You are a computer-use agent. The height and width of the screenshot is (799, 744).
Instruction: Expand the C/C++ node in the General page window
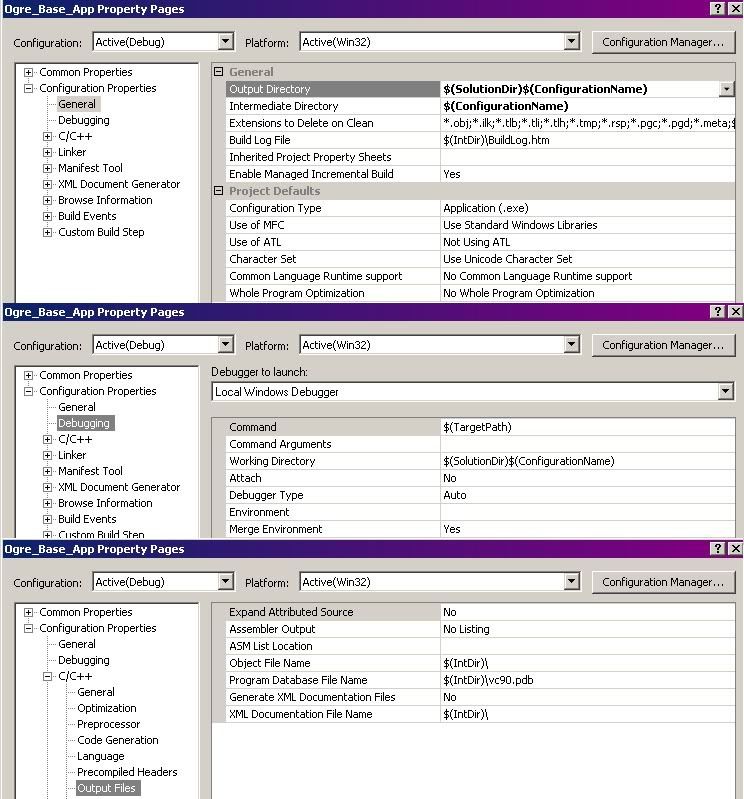pyautogui.click(x=47, y=137)
